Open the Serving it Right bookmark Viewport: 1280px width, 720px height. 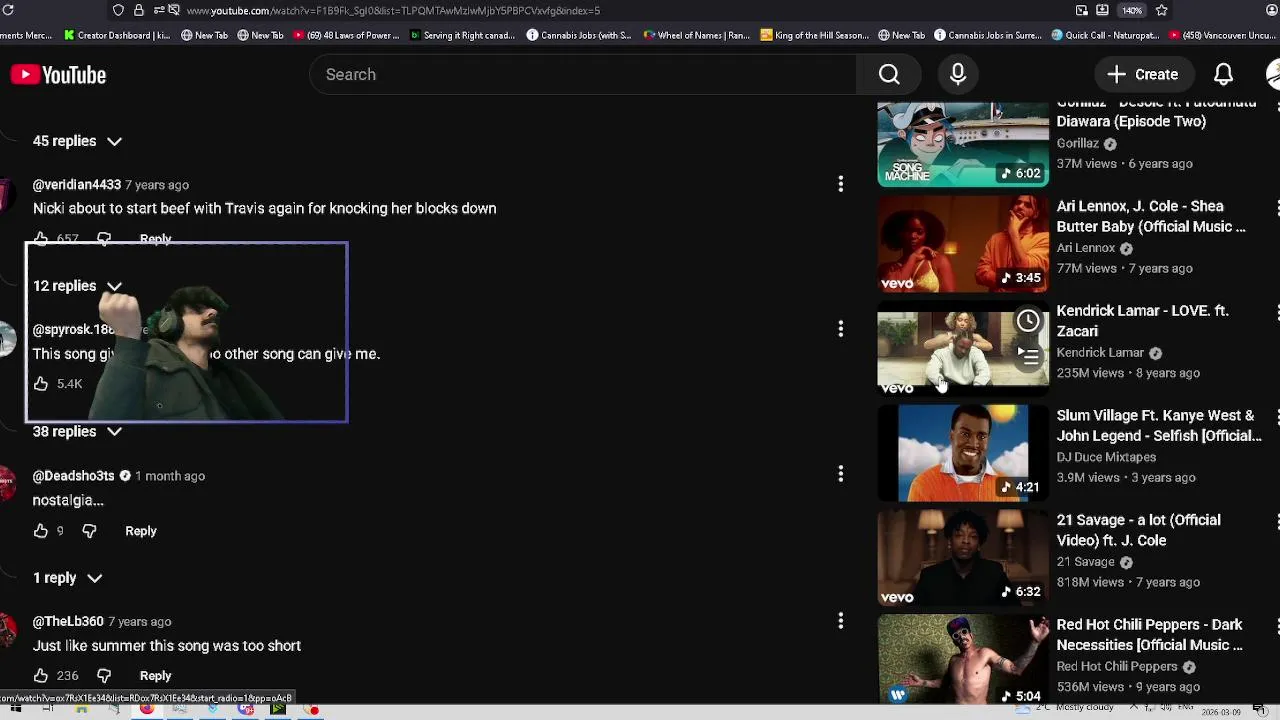coord(463,35)
